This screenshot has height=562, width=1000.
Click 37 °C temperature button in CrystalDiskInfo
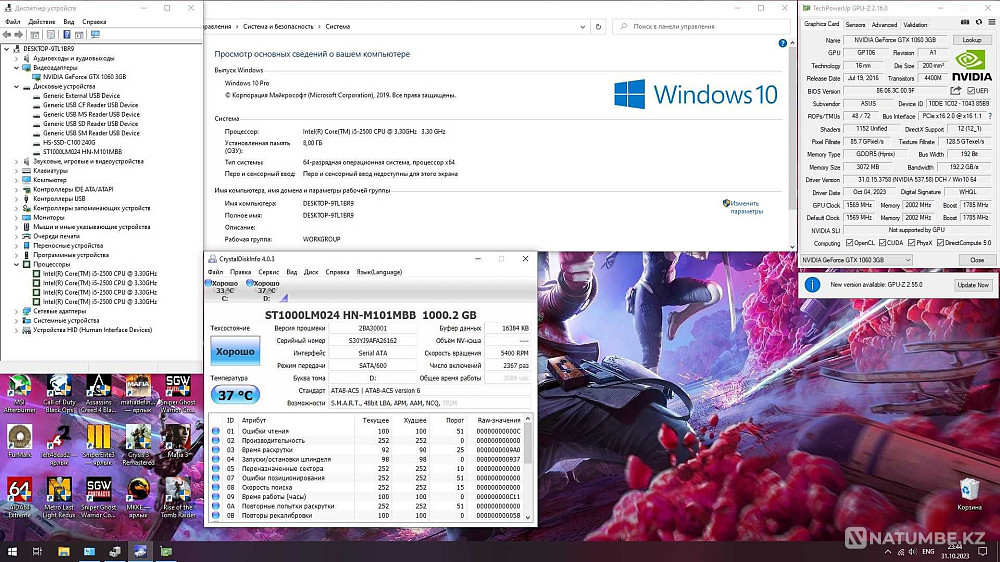(x=235, y=395)
